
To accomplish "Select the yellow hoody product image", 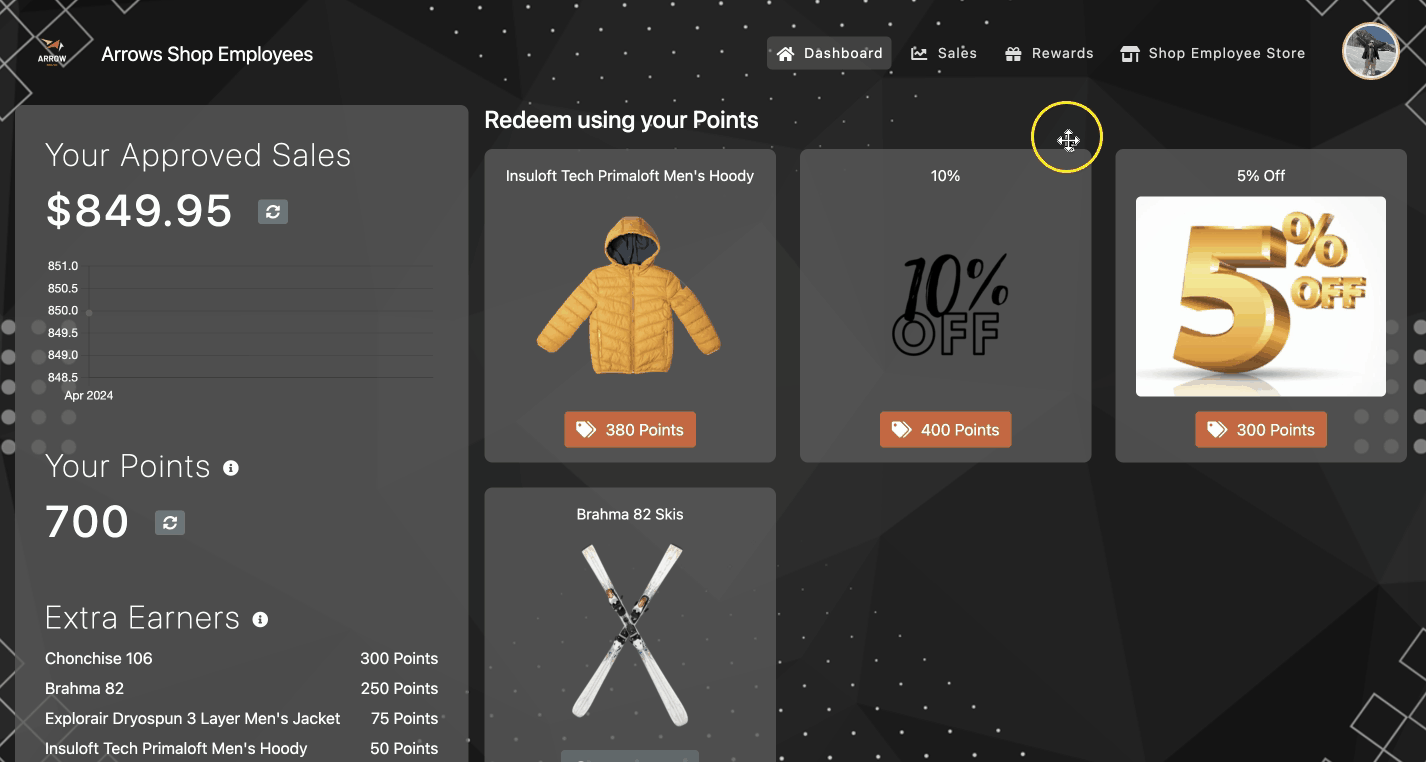I will tap(629, 296).
